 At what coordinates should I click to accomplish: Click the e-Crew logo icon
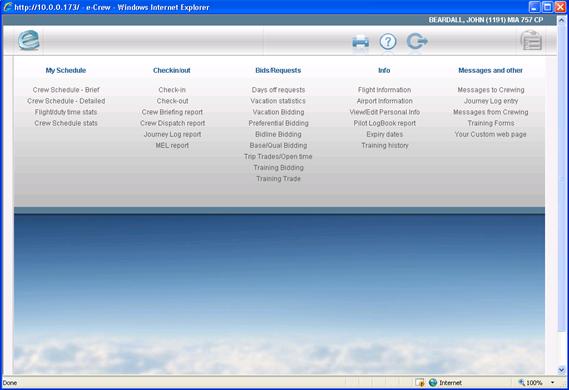tap(29, 40)
